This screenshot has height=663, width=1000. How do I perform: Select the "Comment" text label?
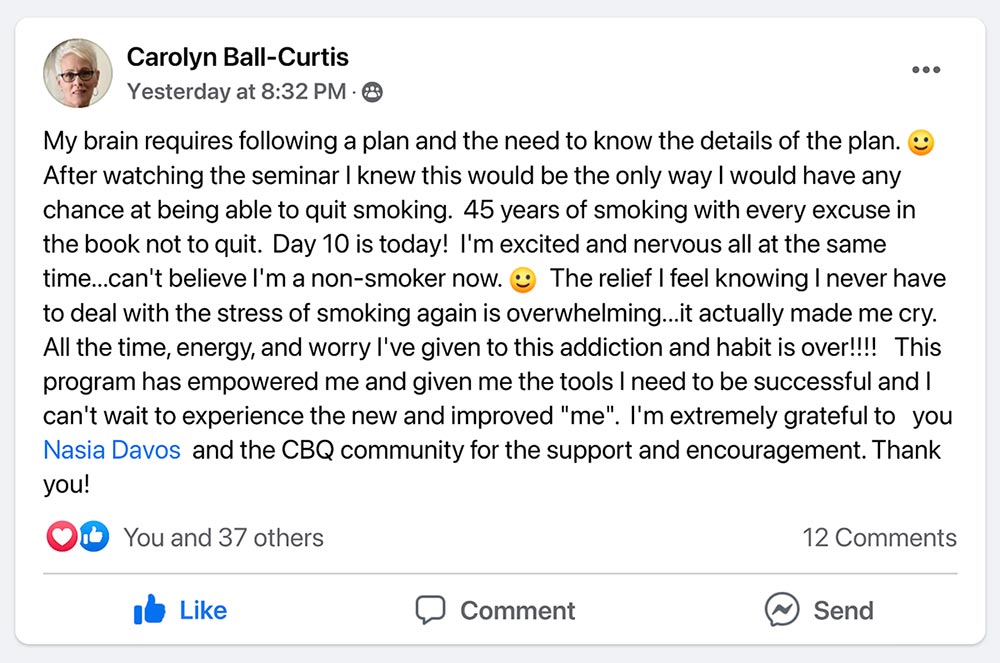click(x=517, y=610)
